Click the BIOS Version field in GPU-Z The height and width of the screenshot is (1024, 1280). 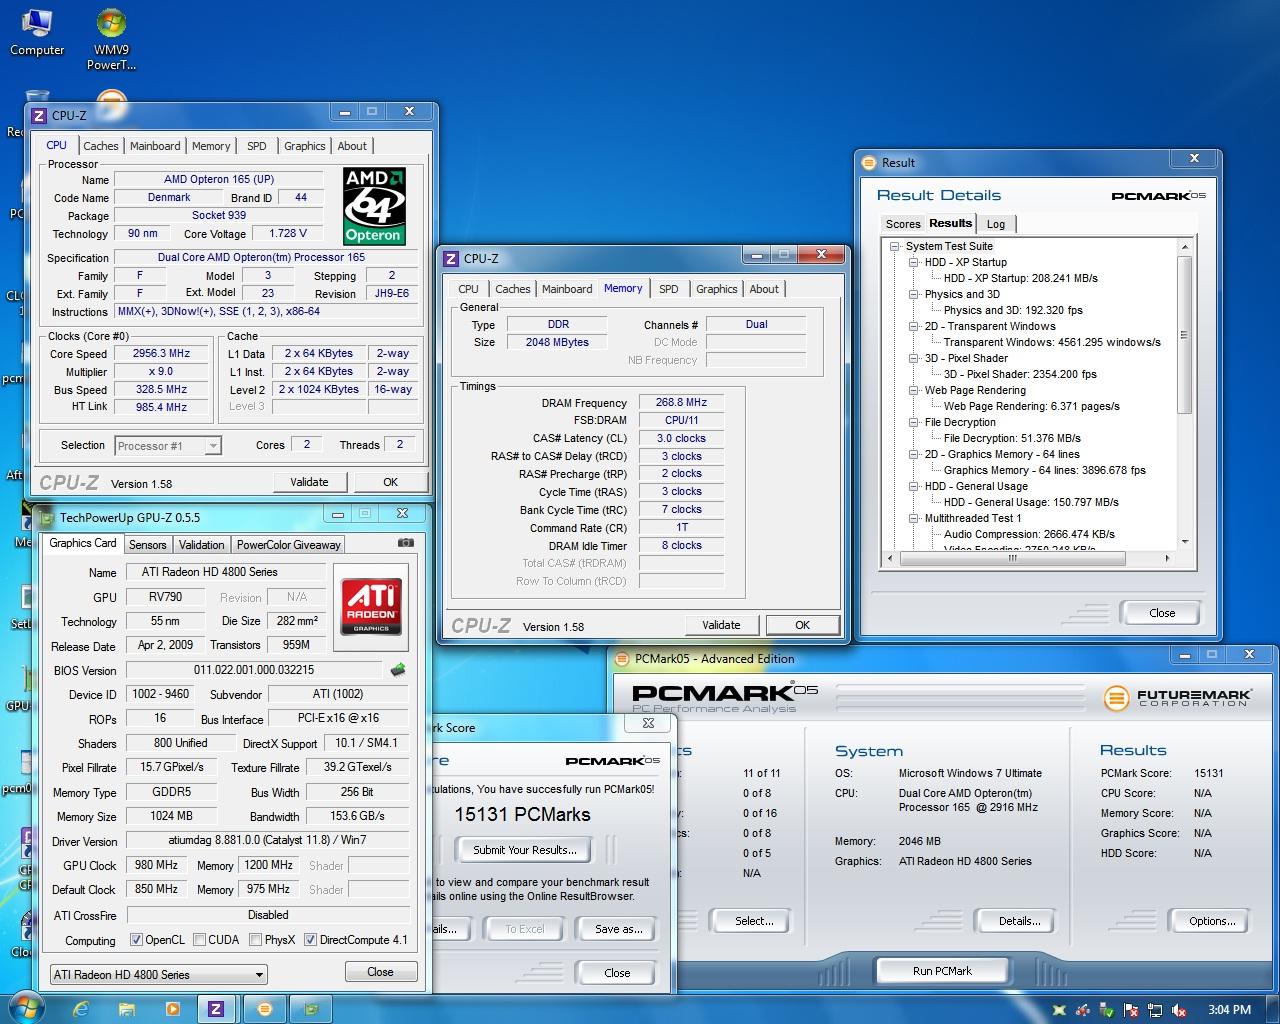click(254, 670)
